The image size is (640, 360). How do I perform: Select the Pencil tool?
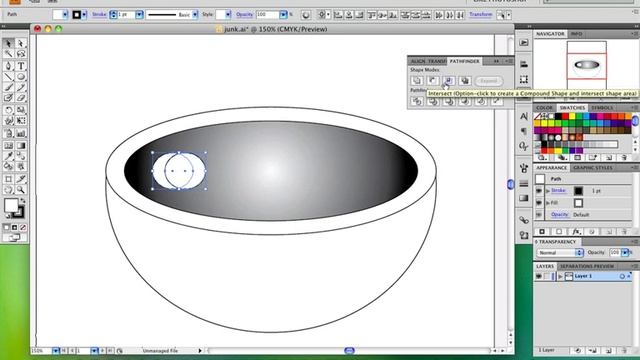21,87
